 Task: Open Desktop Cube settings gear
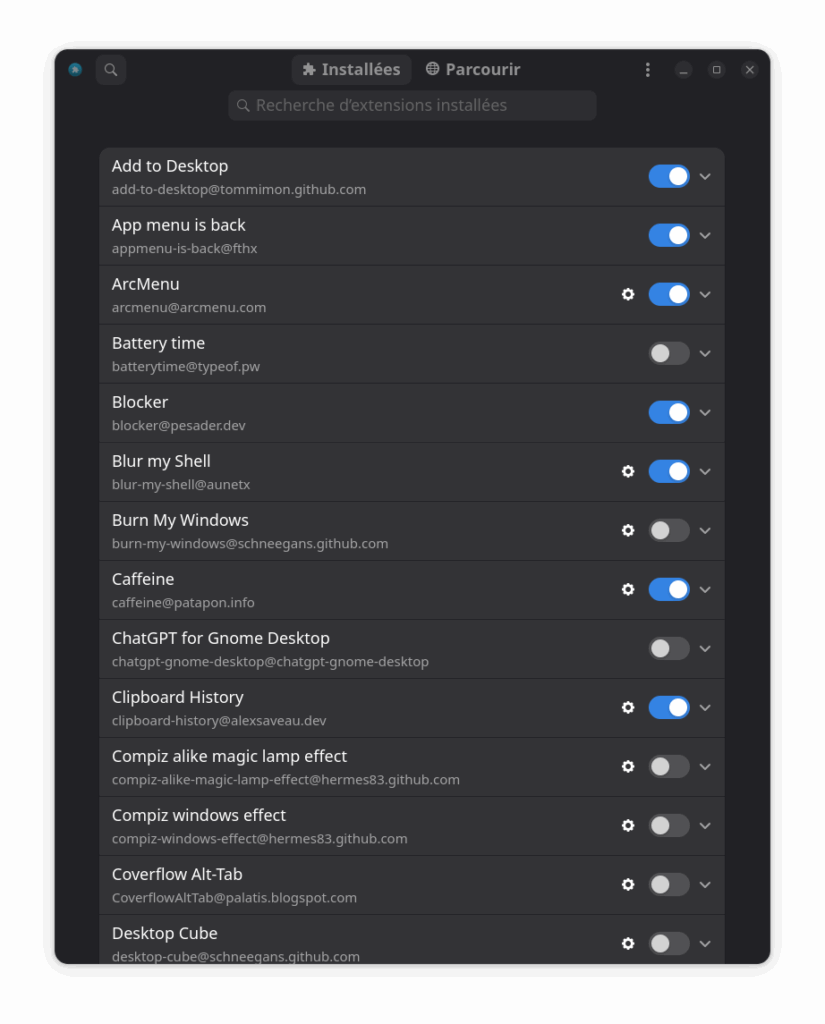pos(628,944)
